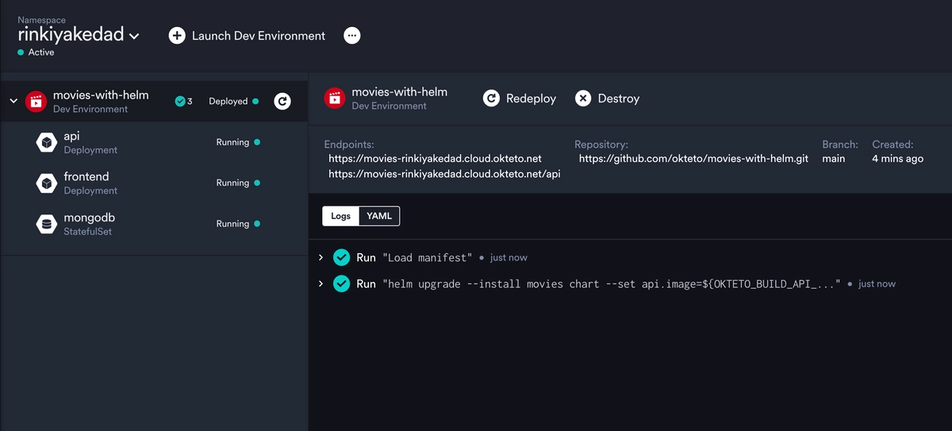Click the Destroy X icon

(x=583, y=98)
